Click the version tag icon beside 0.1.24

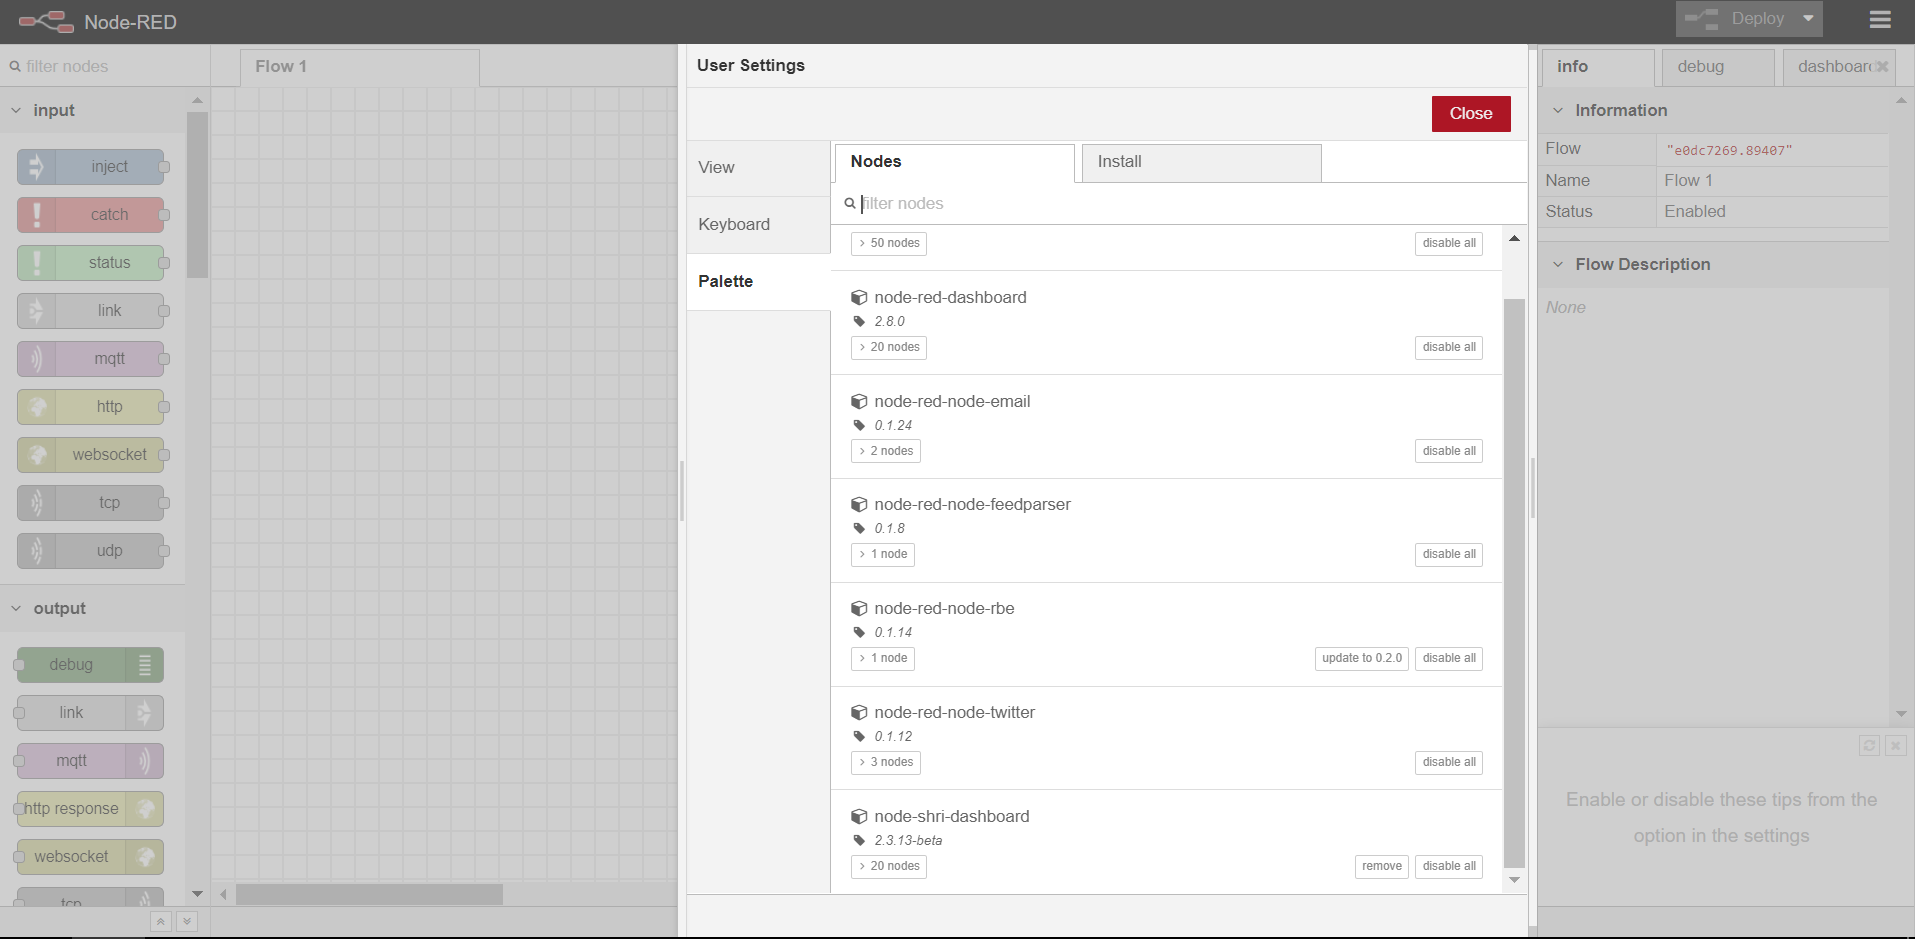pos(859,426)
